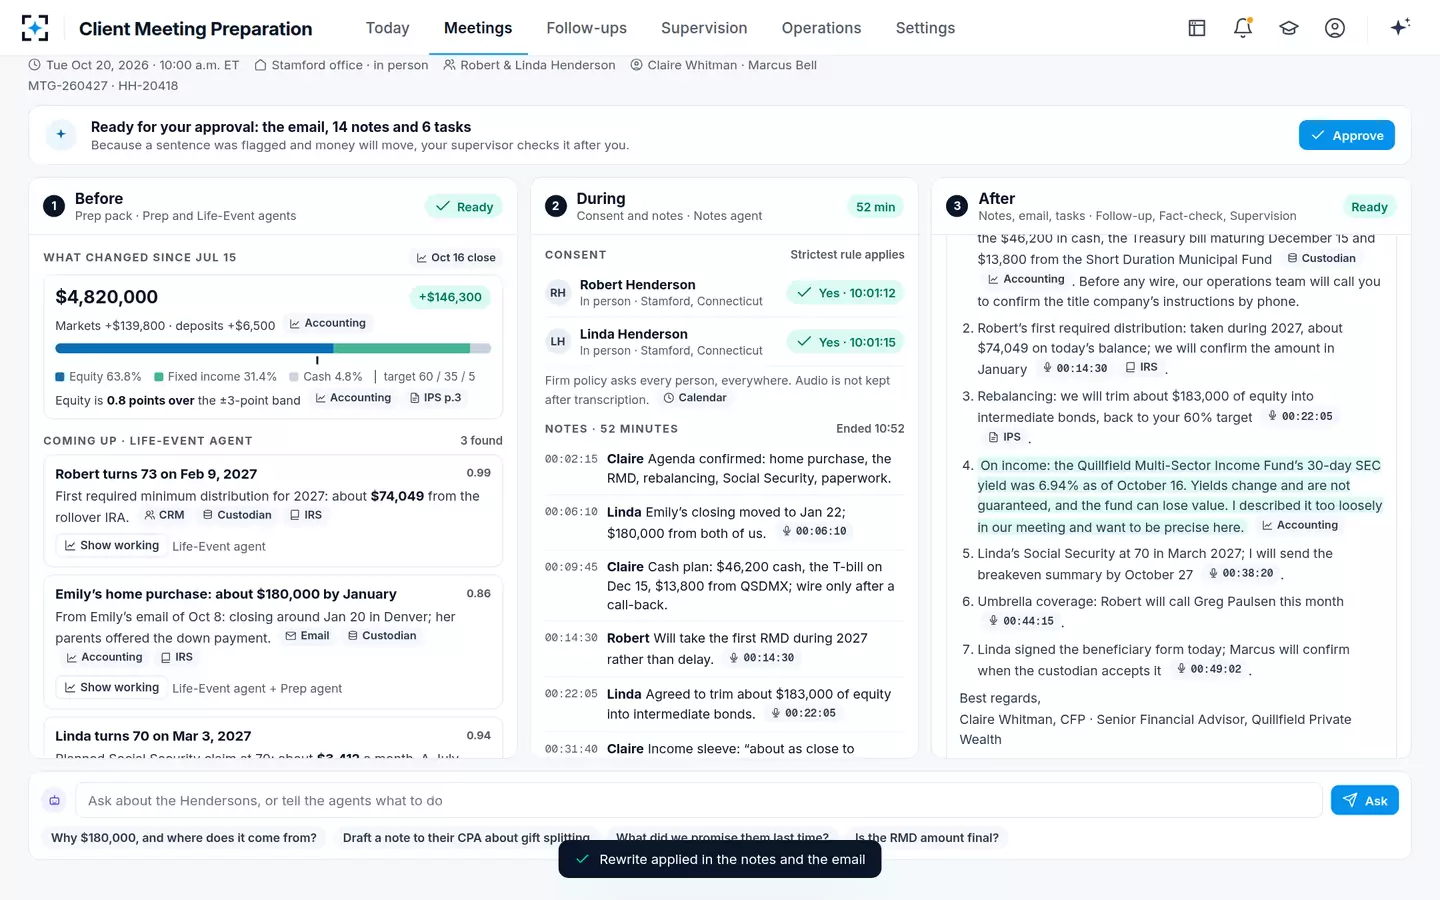This screenshot has height=900, width=1440.
Task: Open the notifications bell
Action: coord(1243,28)
